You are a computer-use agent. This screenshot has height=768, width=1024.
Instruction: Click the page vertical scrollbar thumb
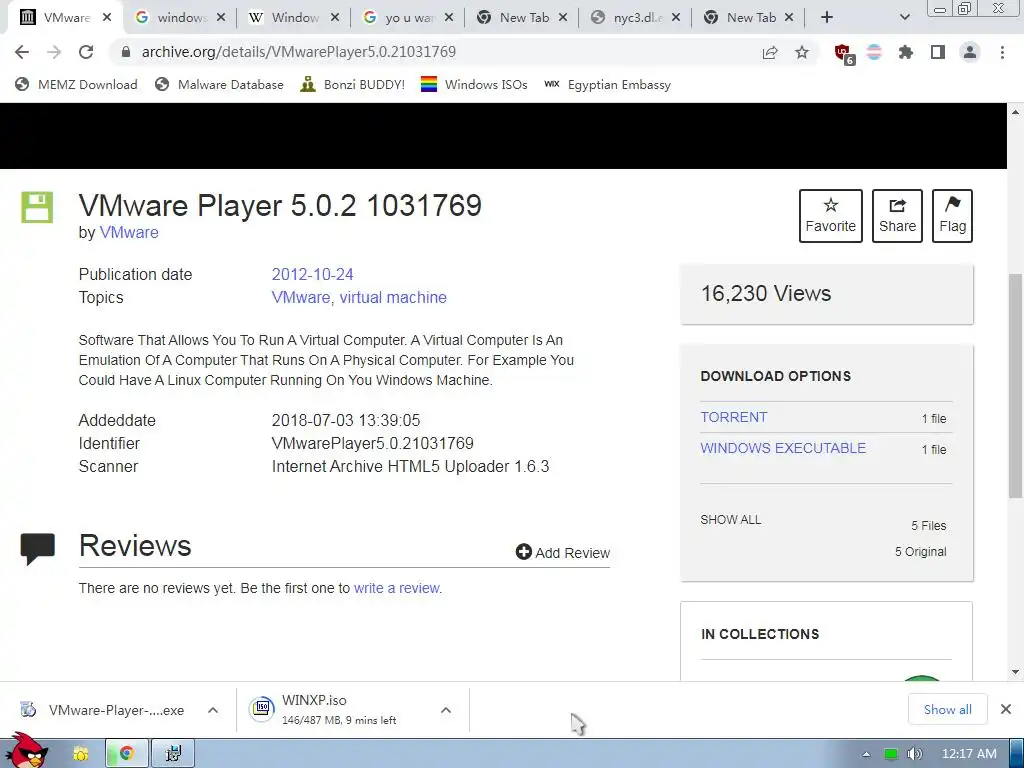(1016, 385)
